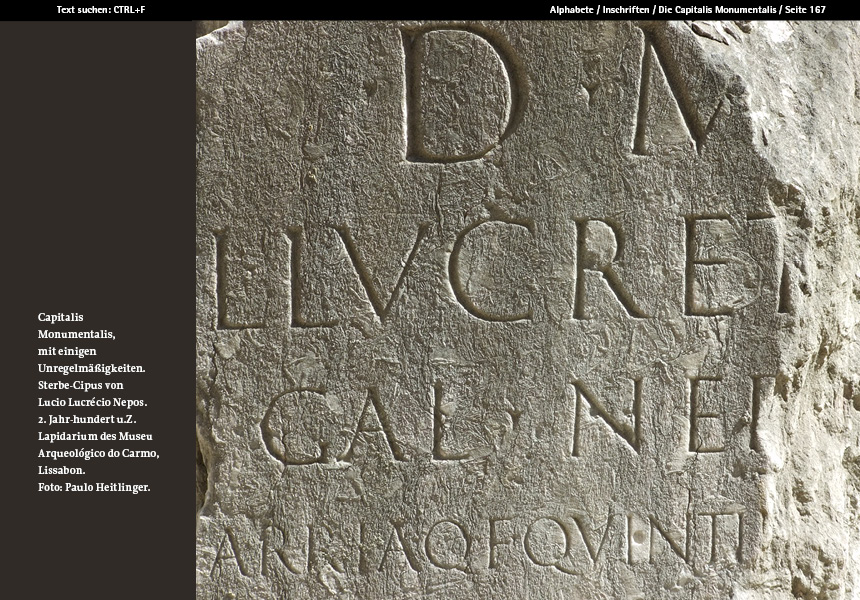860x600 pixels.
Task: Click the "Seite 167" page indicator
Action: point(805,9)
